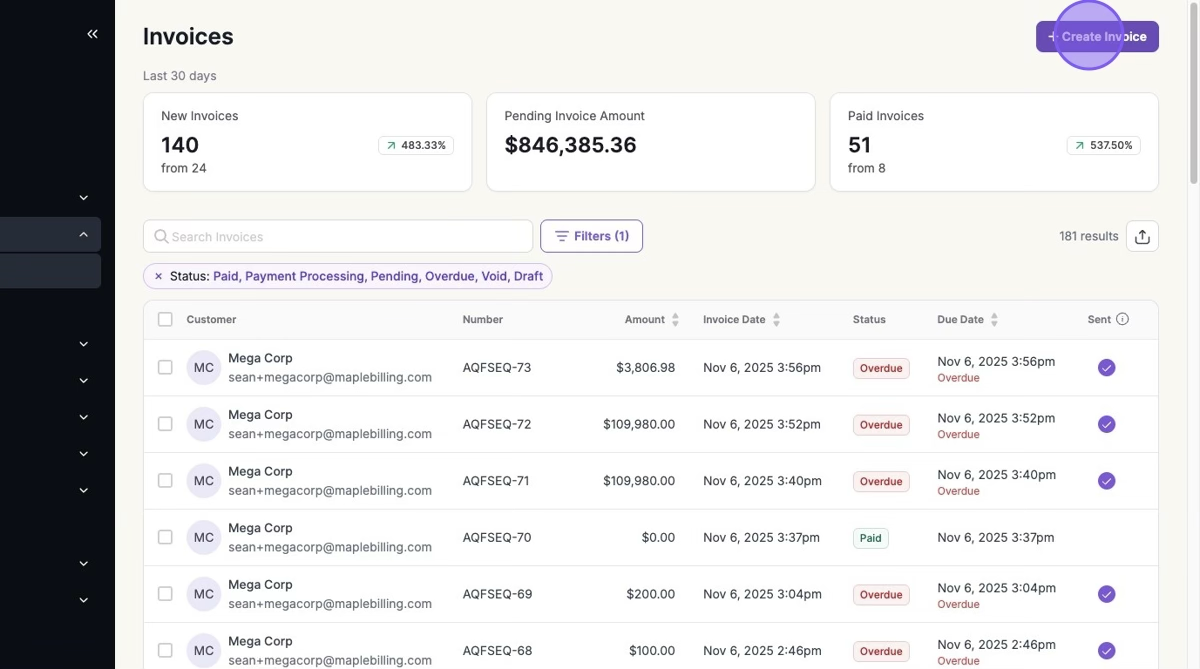Sort by Invoice Date arrows
The height and width of the screenshot is (669, 1200).
(x=776, y=320)
